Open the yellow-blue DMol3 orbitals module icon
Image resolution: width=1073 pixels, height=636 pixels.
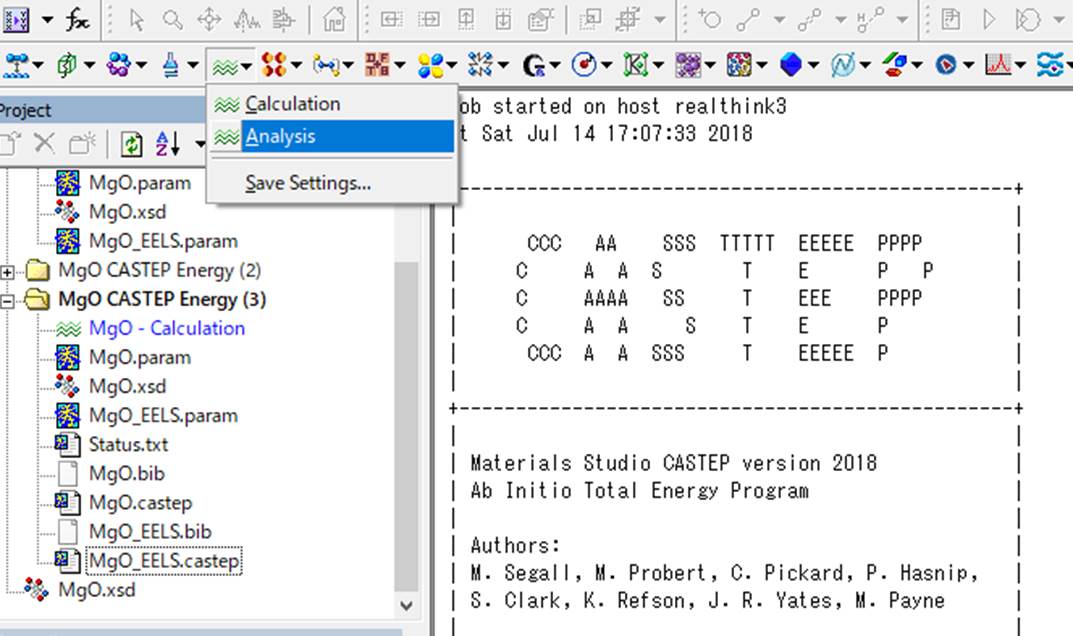click(431, 66)
